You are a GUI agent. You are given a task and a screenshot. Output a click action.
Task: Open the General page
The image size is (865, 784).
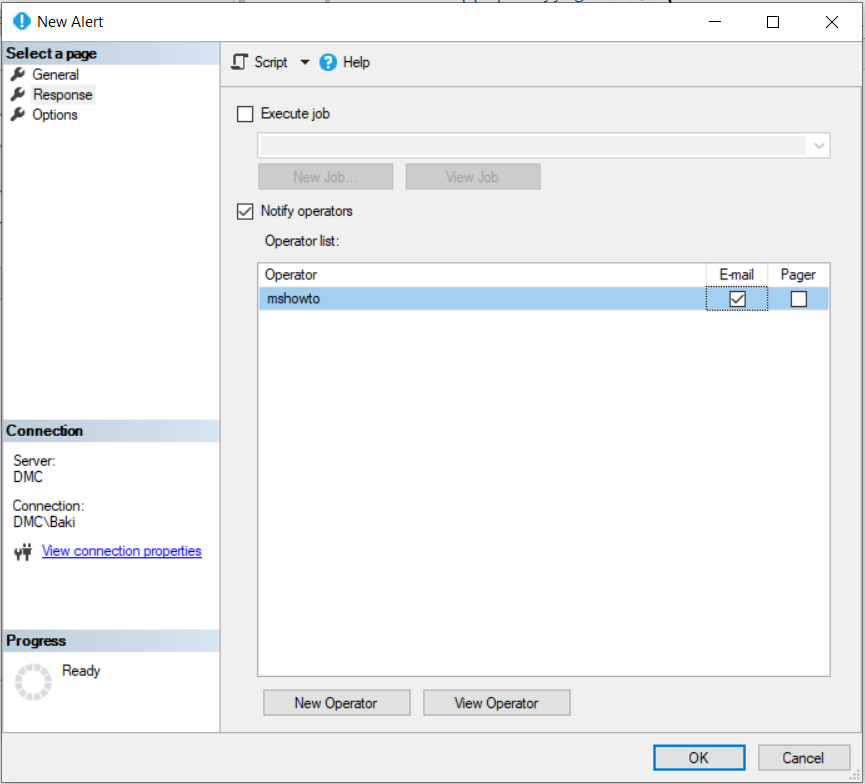[55, 75]
